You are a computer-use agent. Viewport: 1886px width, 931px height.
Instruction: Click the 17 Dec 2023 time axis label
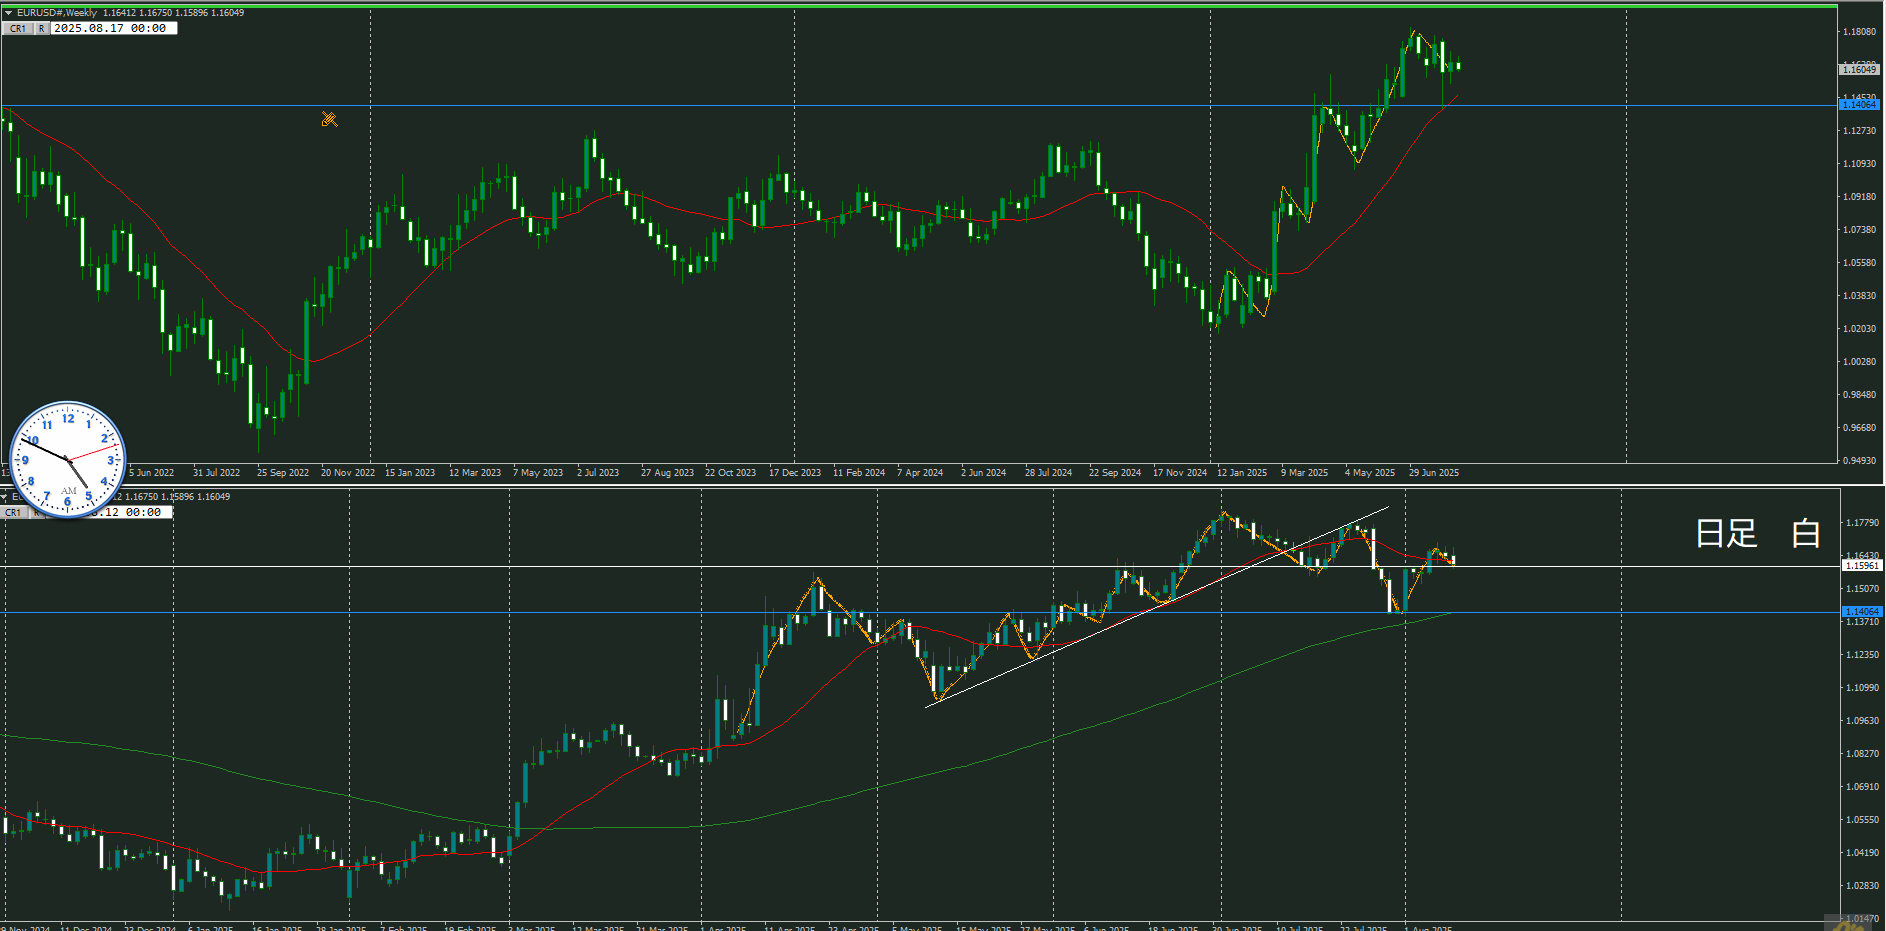point(795,473)
